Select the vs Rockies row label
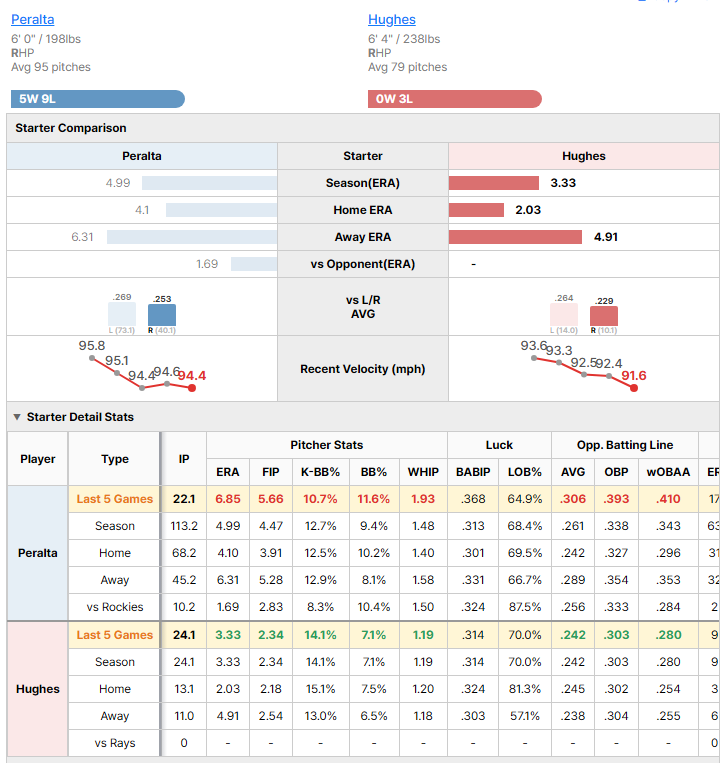Screen dimensions: 726x763 [115, 607]
